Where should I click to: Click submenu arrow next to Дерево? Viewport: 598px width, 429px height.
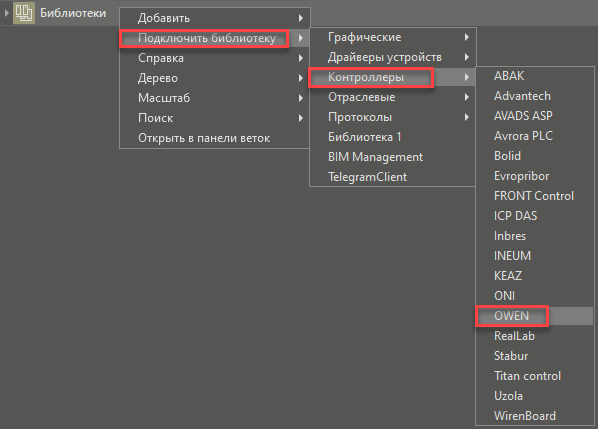click(301, 78)
